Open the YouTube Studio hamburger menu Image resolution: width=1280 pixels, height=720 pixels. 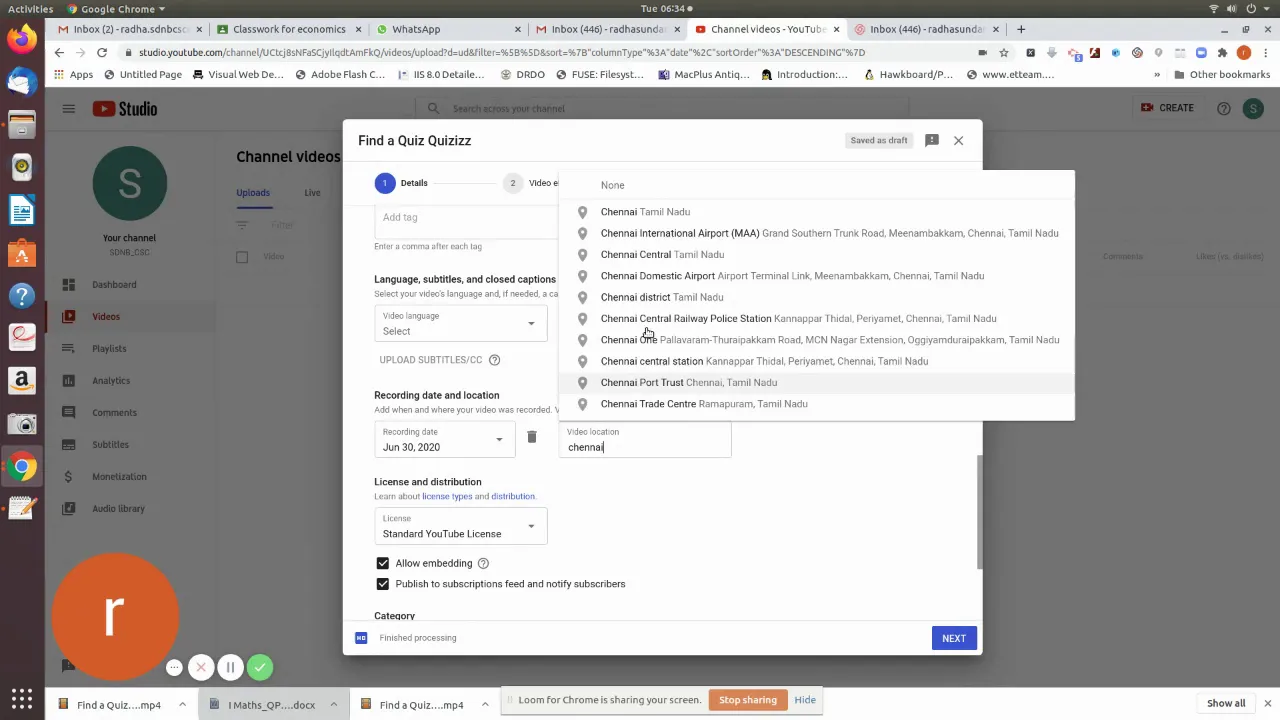coord(68,108)
